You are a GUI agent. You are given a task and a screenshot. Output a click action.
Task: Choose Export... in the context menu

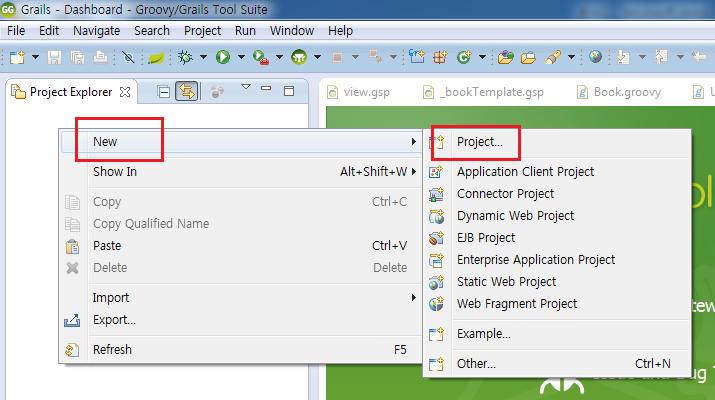click(x=240, y=320)
